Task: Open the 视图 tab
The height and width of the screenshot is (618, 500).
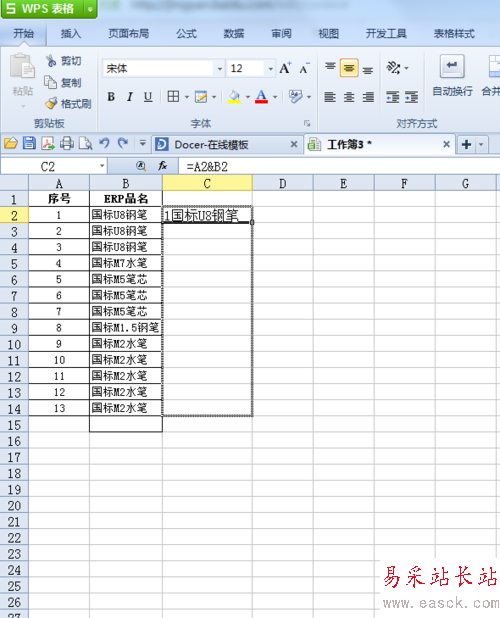Action: click(329, 34)
